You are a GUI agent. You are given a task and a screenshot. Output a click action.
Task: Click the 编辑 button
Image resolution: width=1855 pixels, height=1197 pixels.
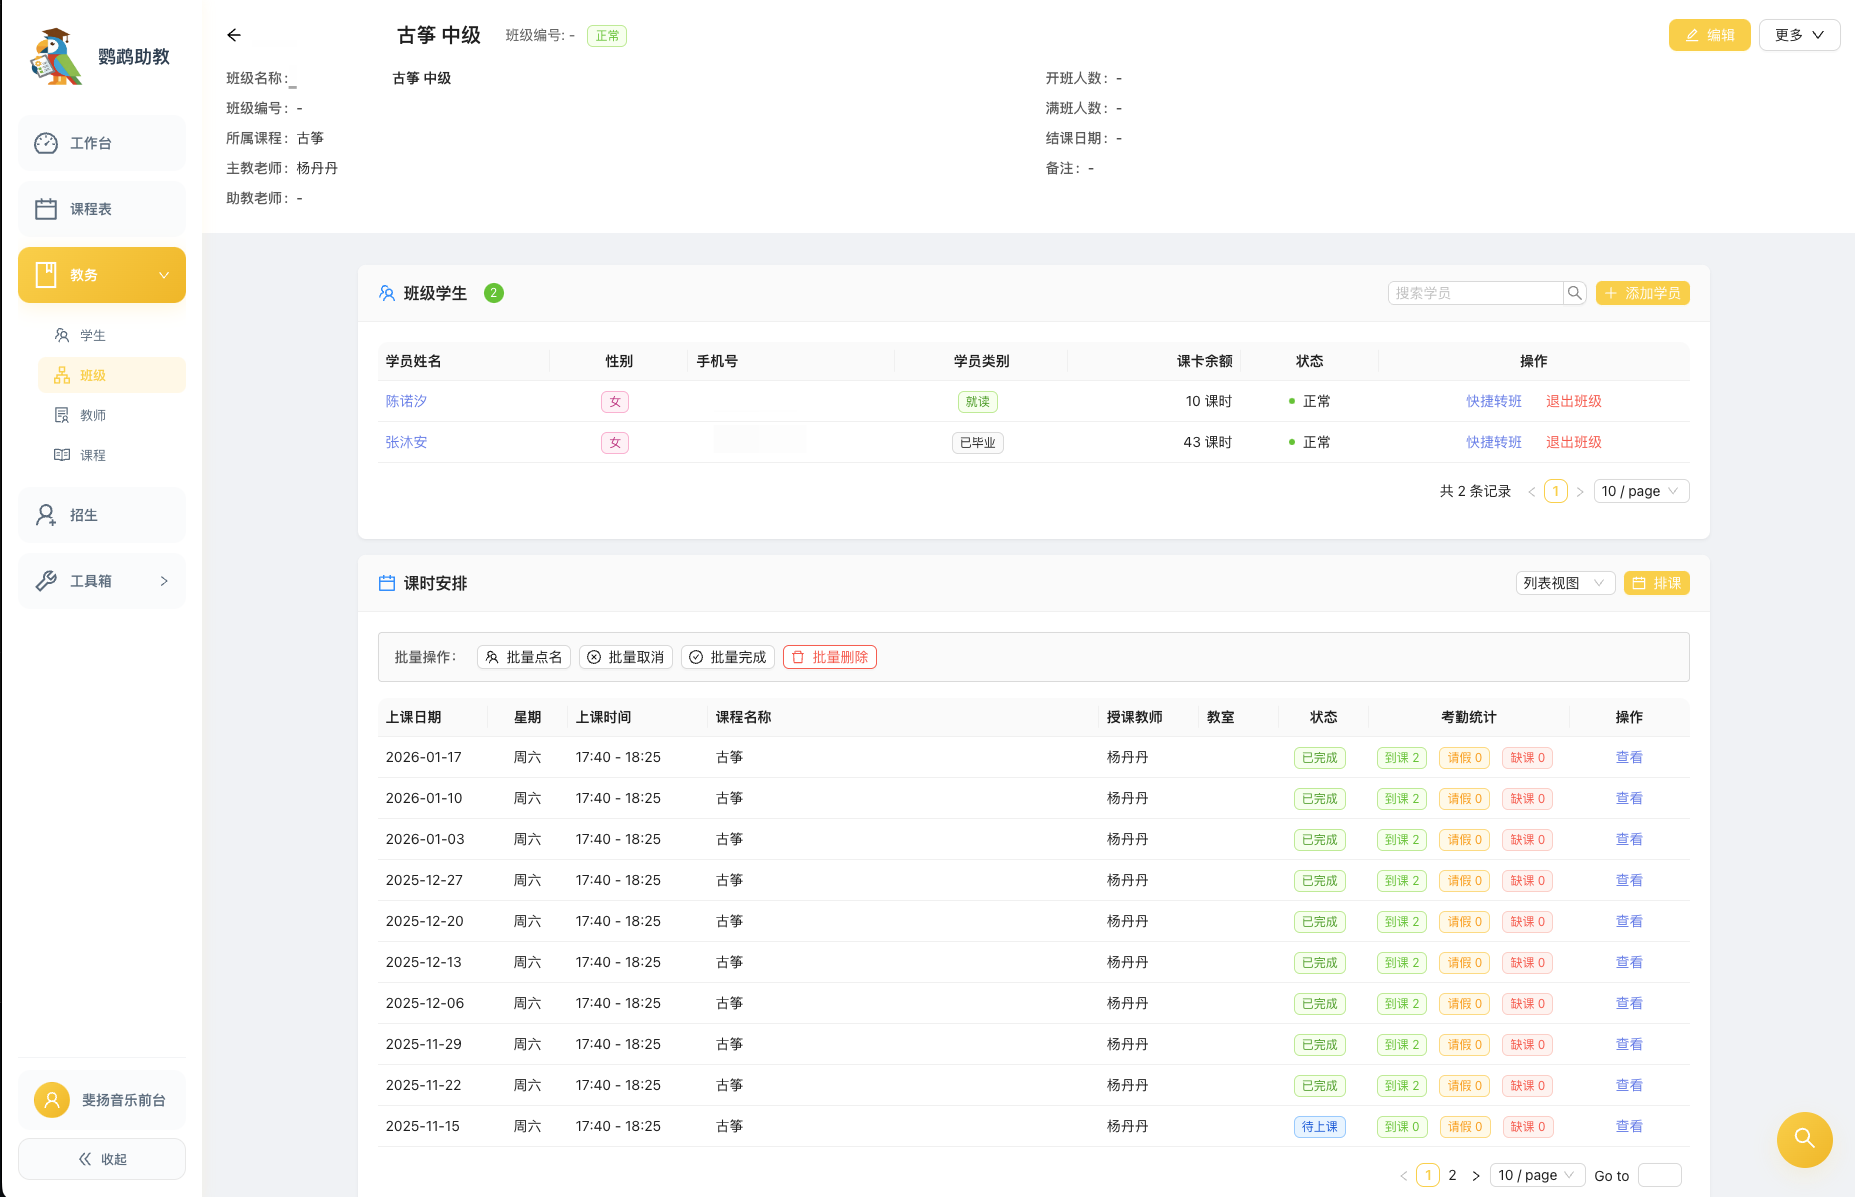1709,35
